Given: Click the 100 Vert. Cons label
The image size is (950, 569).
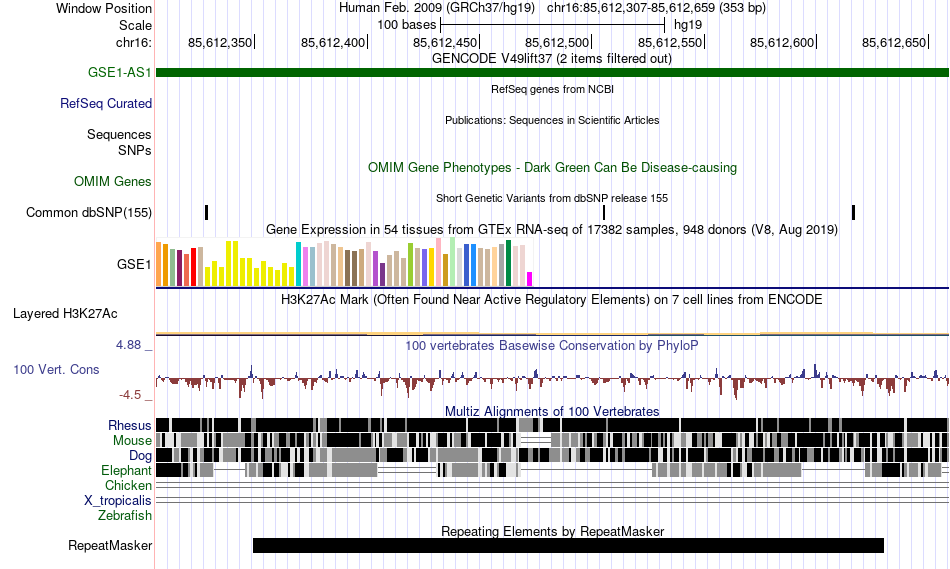Looking at the screenshot, I should pos(56,370).
